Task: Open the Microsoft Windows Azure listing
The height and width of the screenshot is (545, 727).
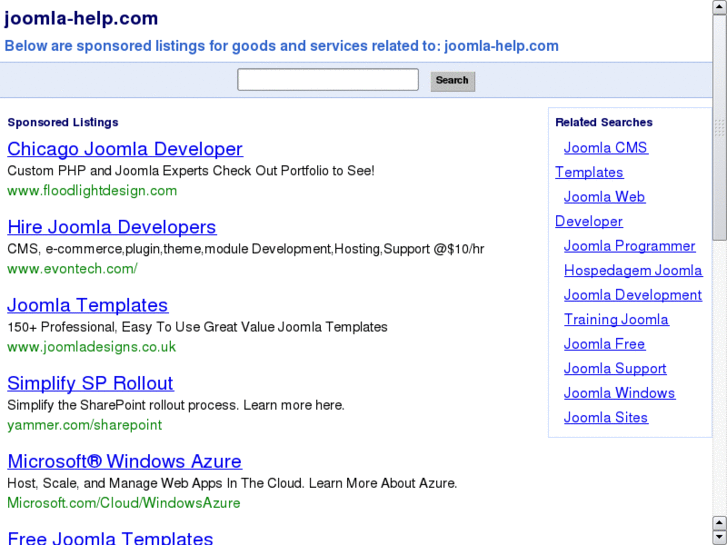Action: tap(125, 462)
